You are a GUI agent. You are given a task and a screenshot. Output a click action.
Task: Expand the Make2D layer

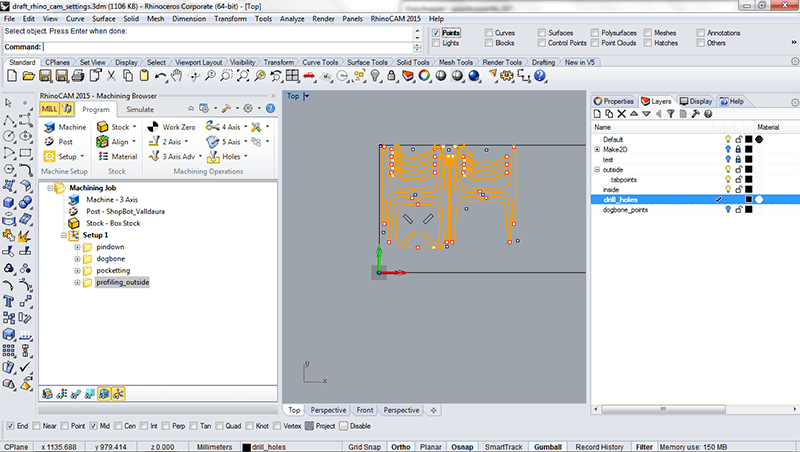click(597, 149)
